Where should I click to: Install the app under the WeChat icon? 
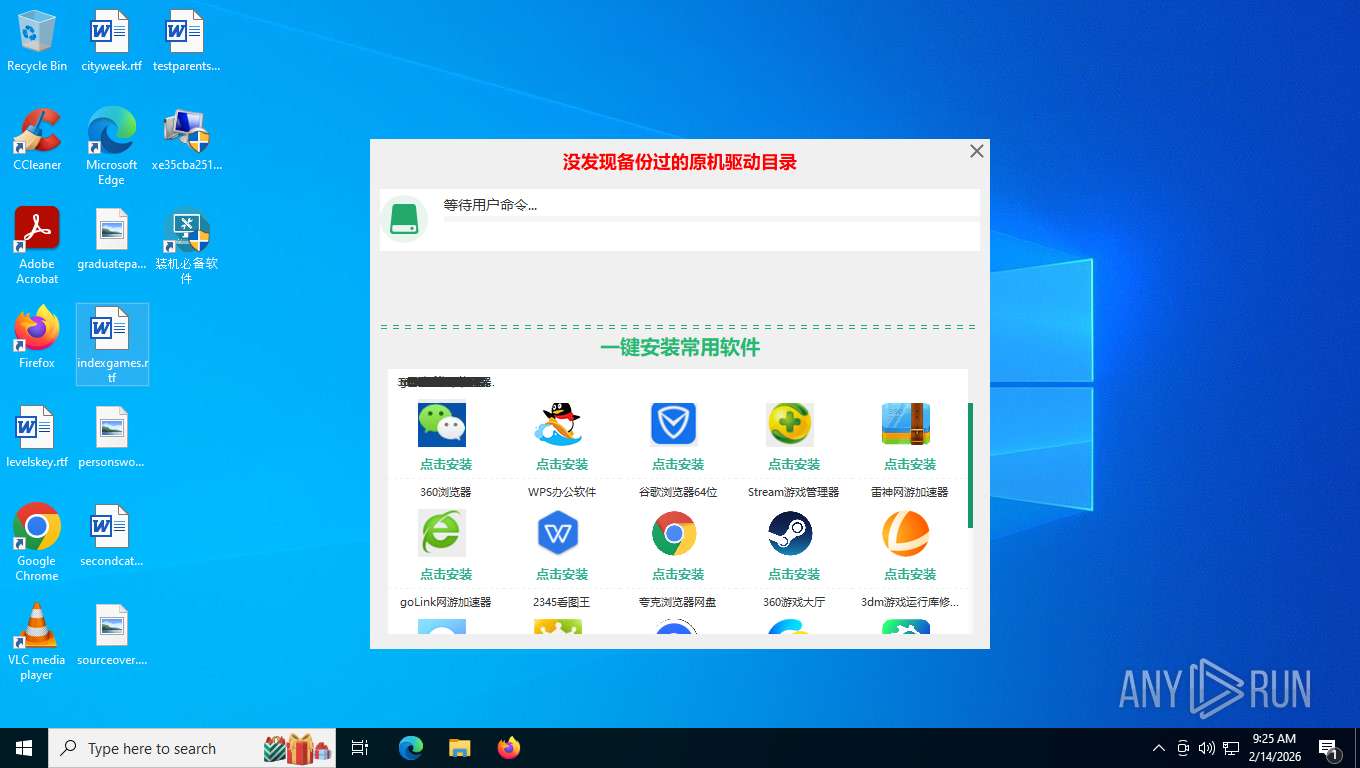(446, 464)
